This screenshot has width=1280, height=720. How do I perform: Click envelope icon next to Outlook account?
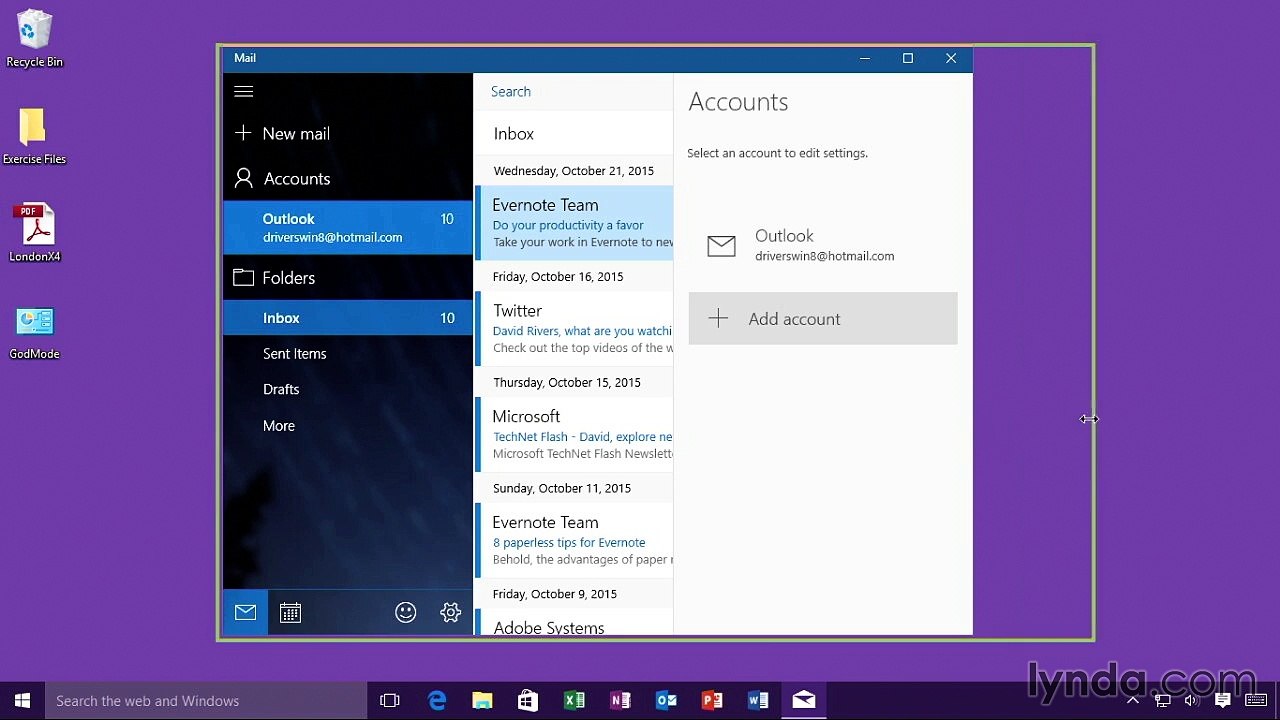coord(721,245)
